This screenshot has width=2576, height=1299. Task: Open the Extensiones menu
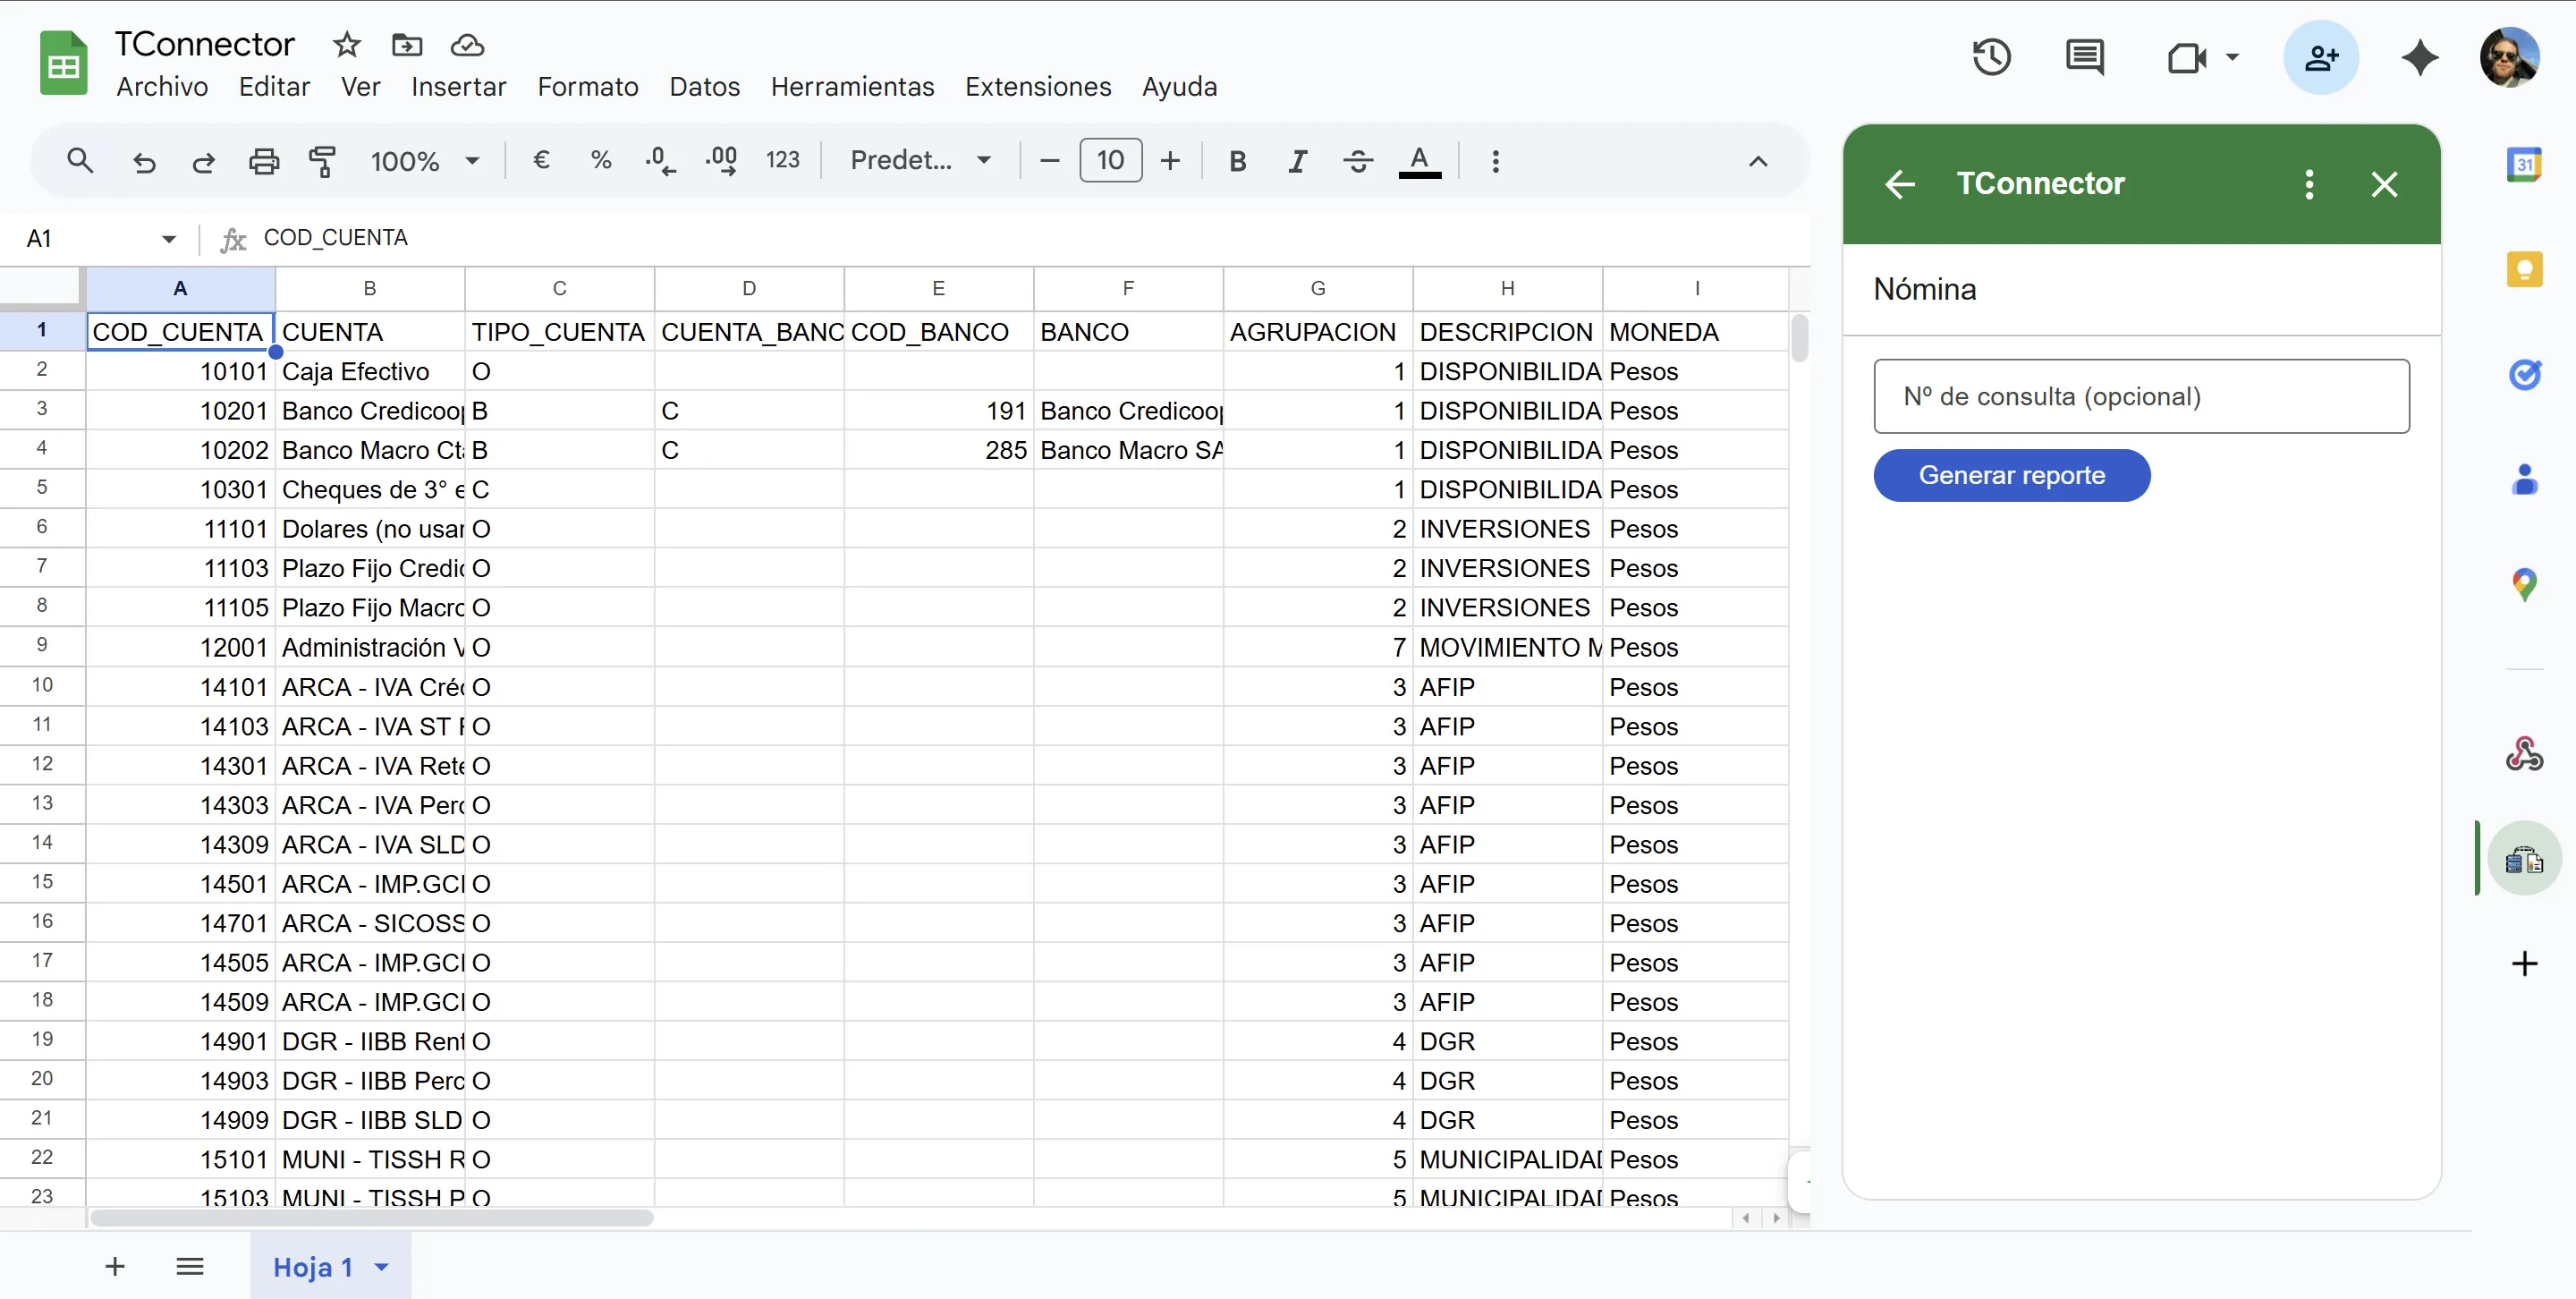1037,87
